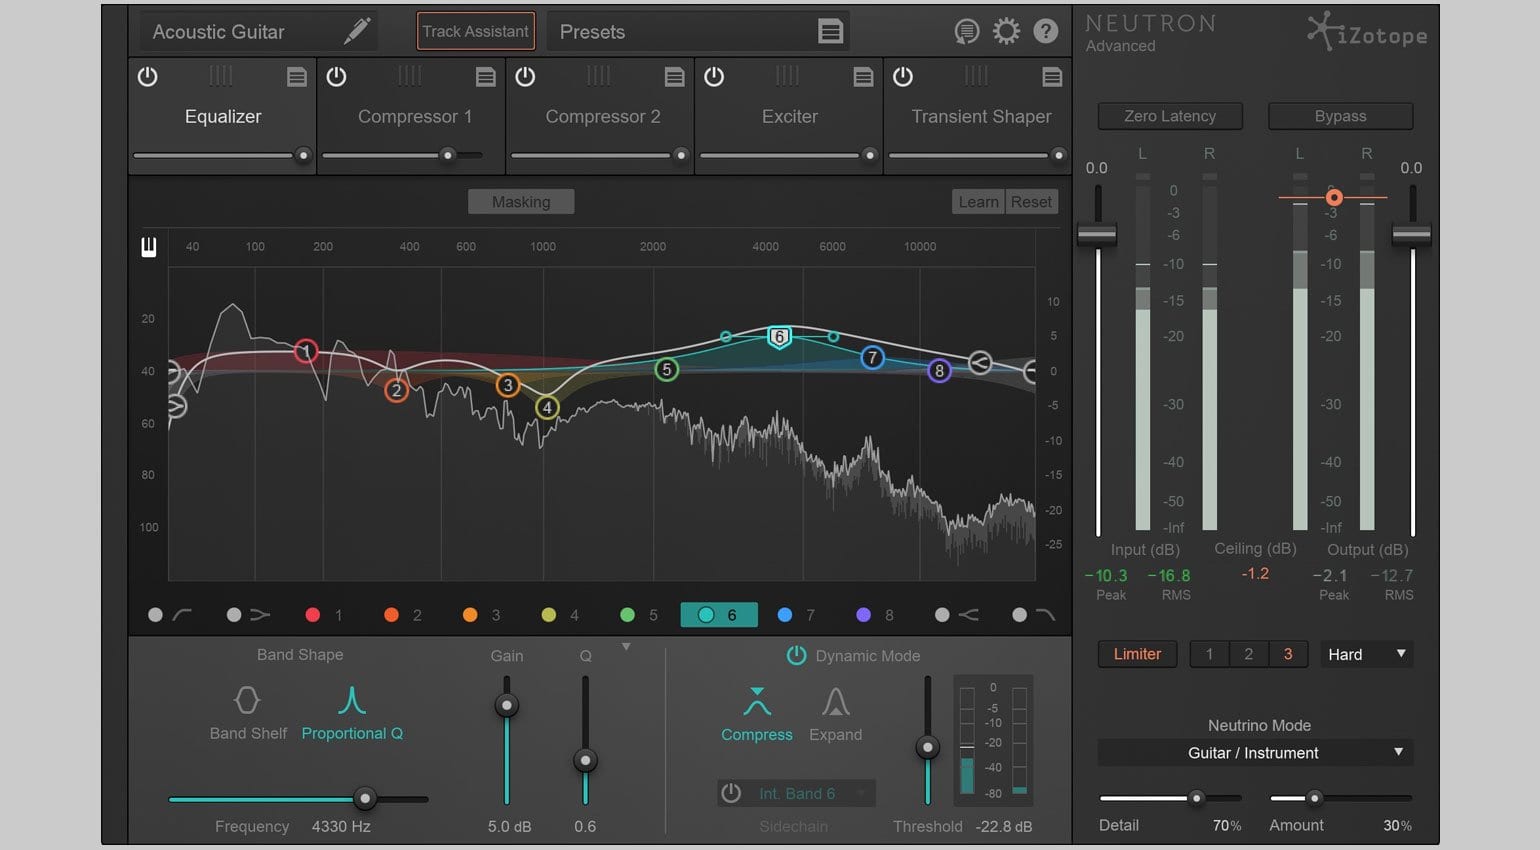
Task: Select Compress dynamic mode
Action: 757,714
